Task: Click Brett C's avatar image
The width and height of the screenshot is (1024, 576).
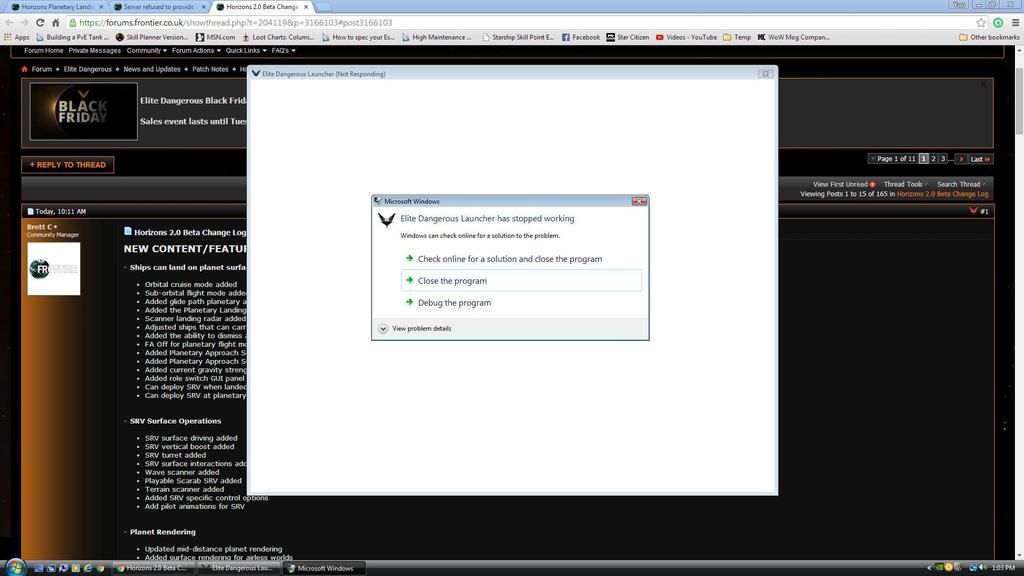Action: [x=54, y=268]
